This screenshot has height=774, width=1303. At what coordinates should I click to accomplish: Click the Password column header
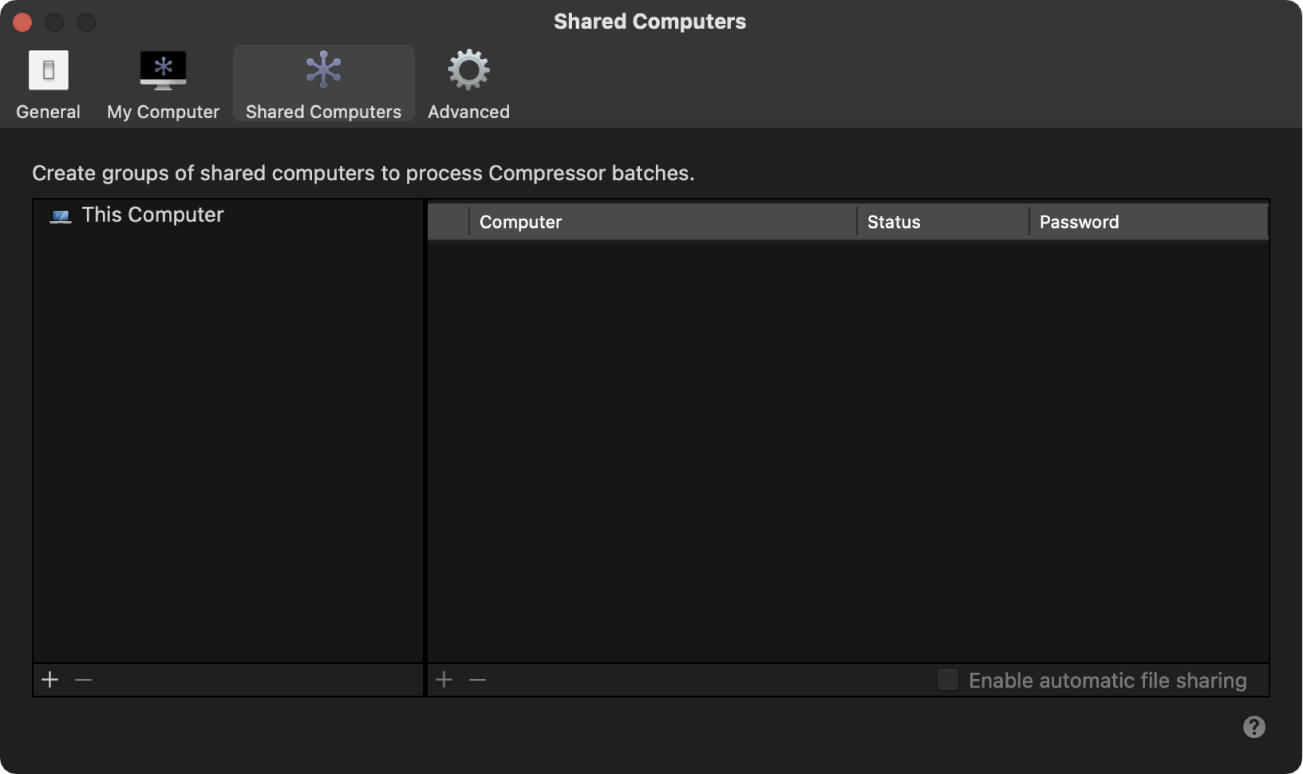pos(1079,221)
